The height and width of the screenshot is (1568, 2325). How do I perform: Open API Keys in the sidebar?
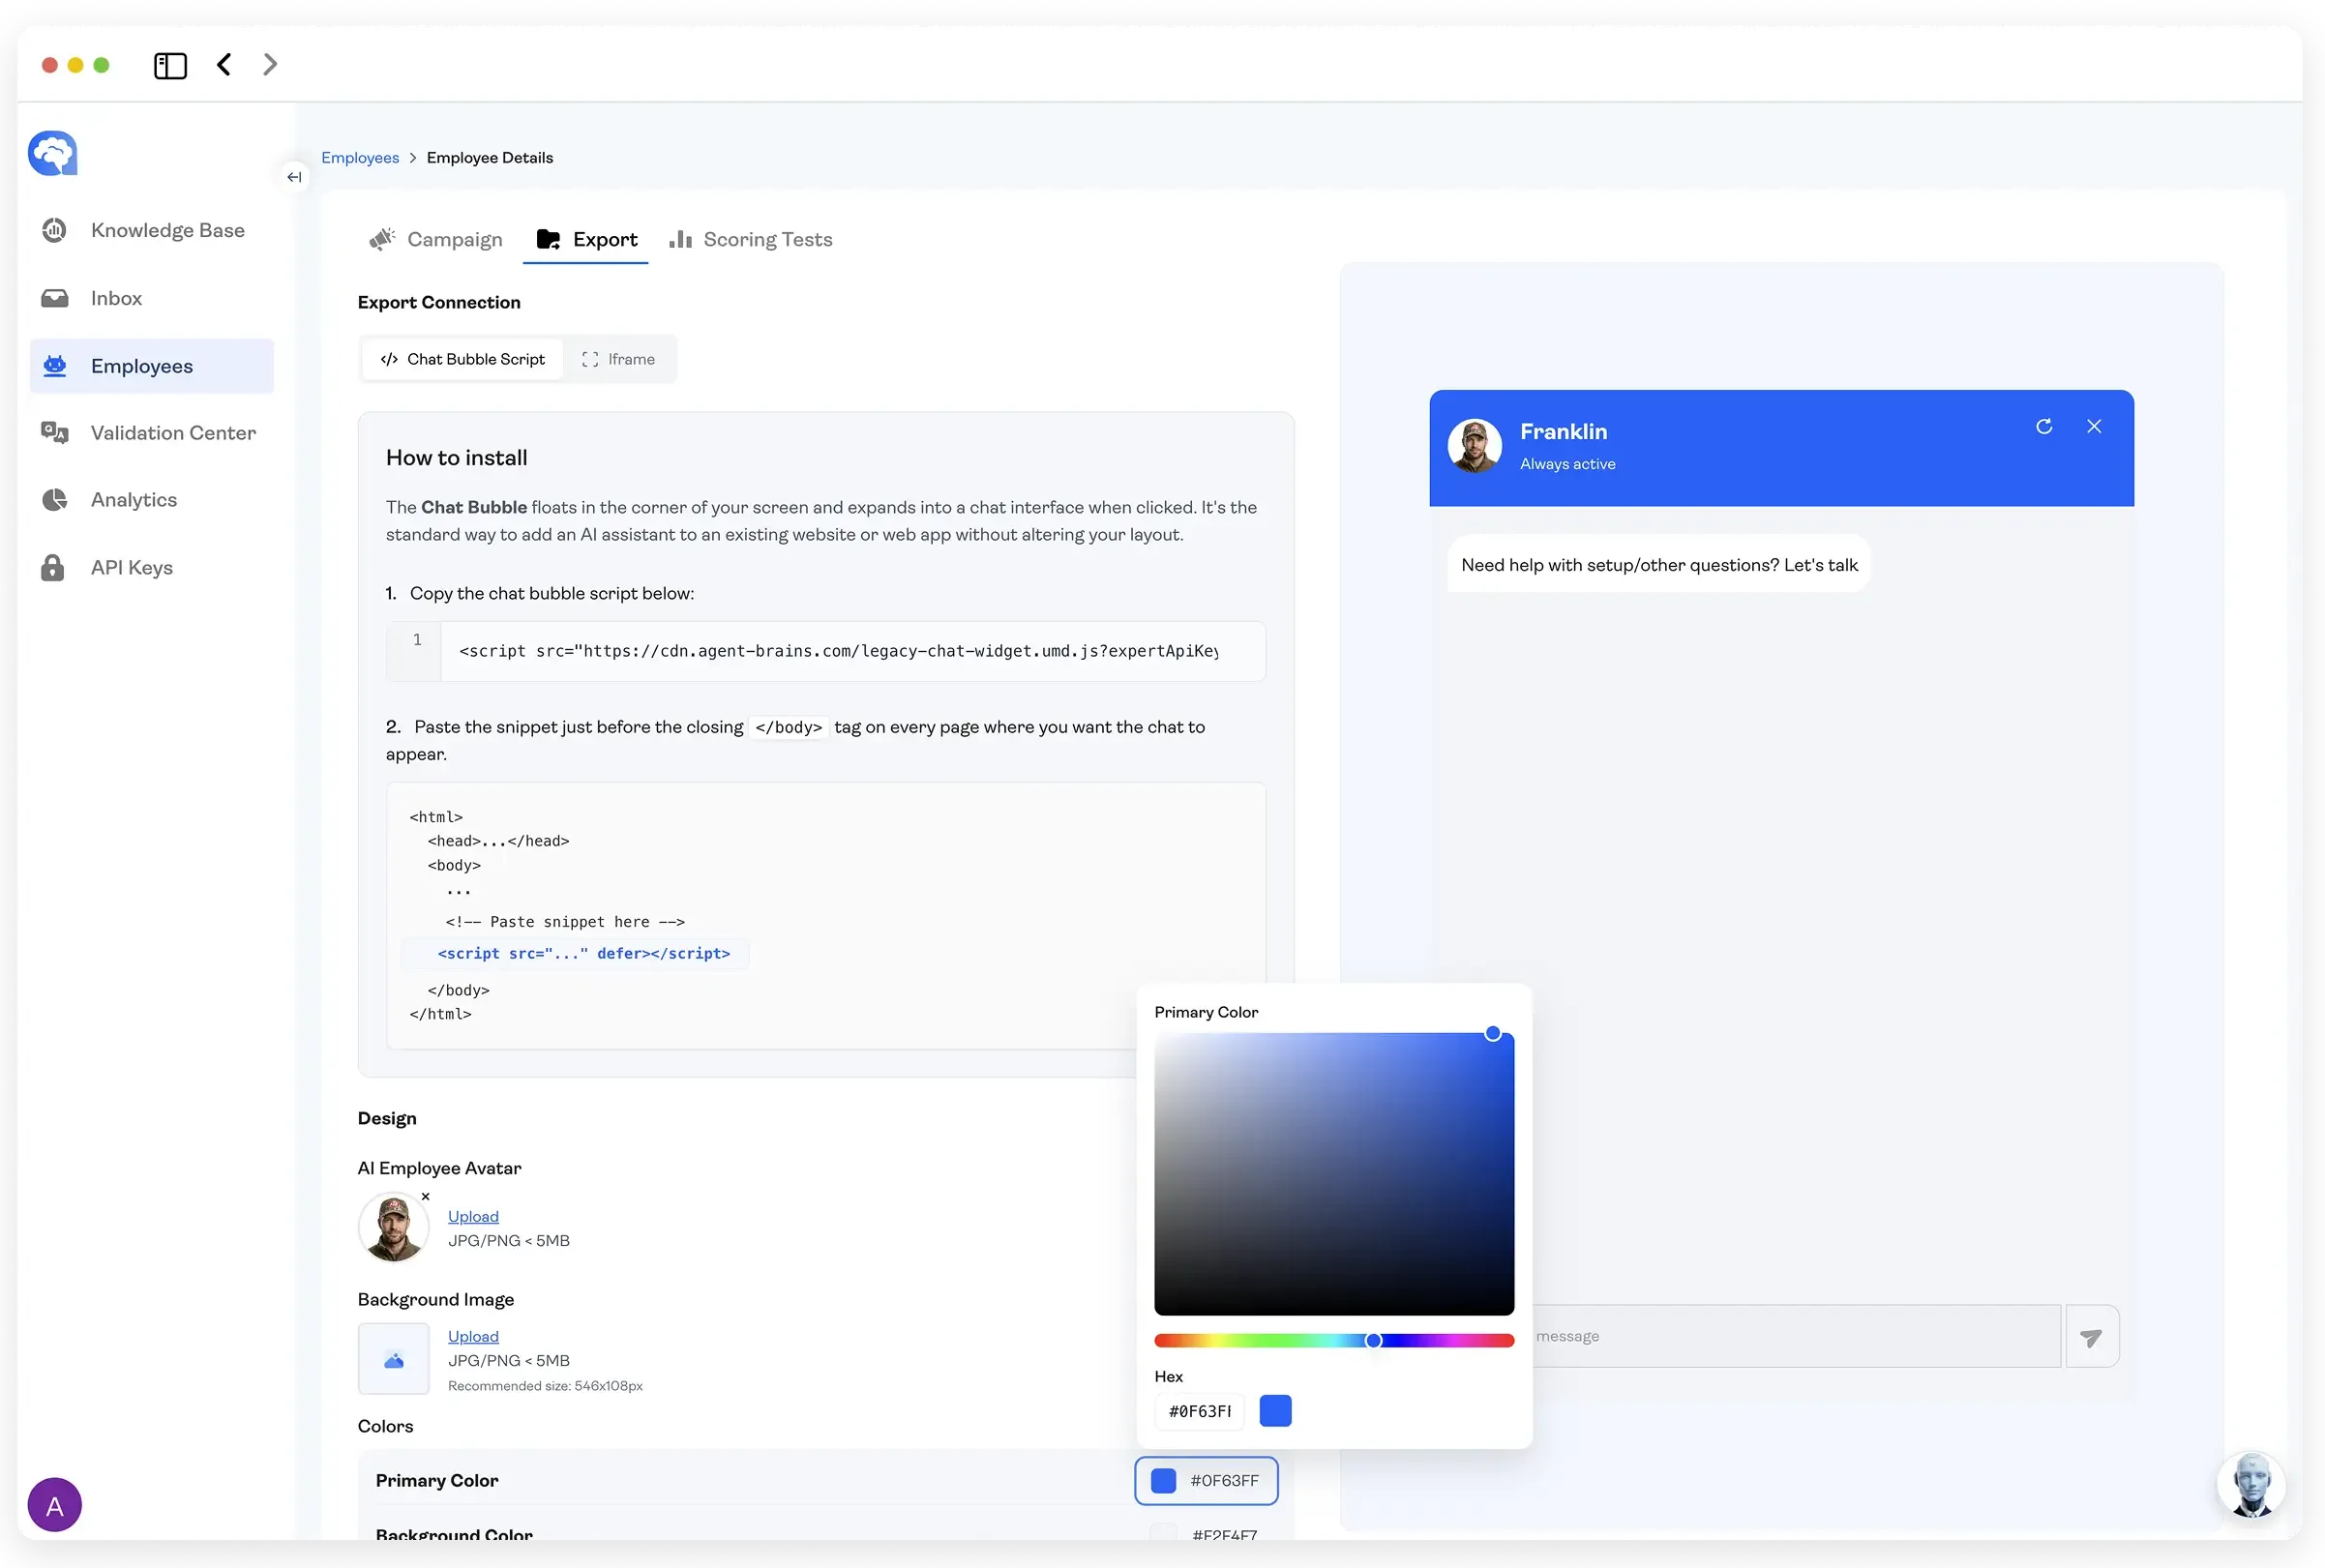(x=152, y=568)
